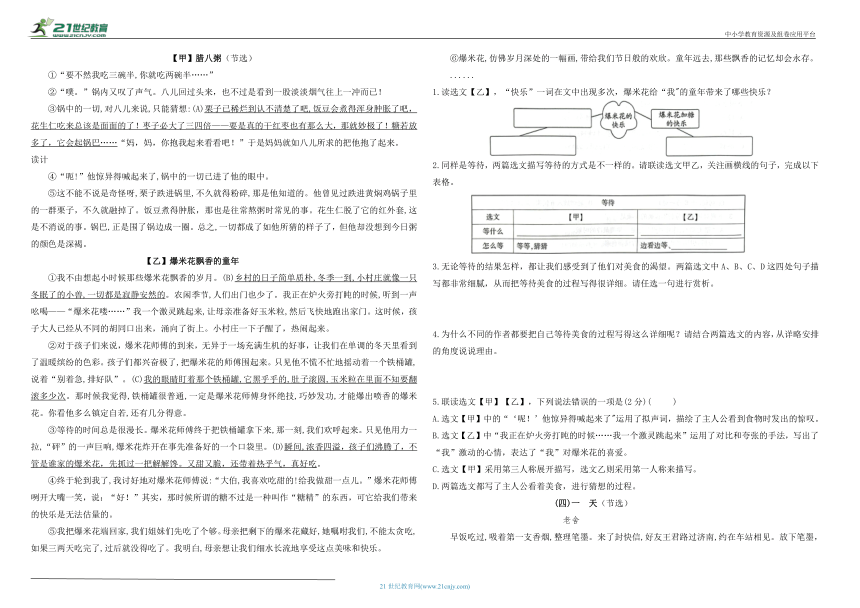This screenshot has height=608, width=860.
Task: Choose option C "选文【甲】采用第三人称展开描写"
Action: tap(565, 469)
